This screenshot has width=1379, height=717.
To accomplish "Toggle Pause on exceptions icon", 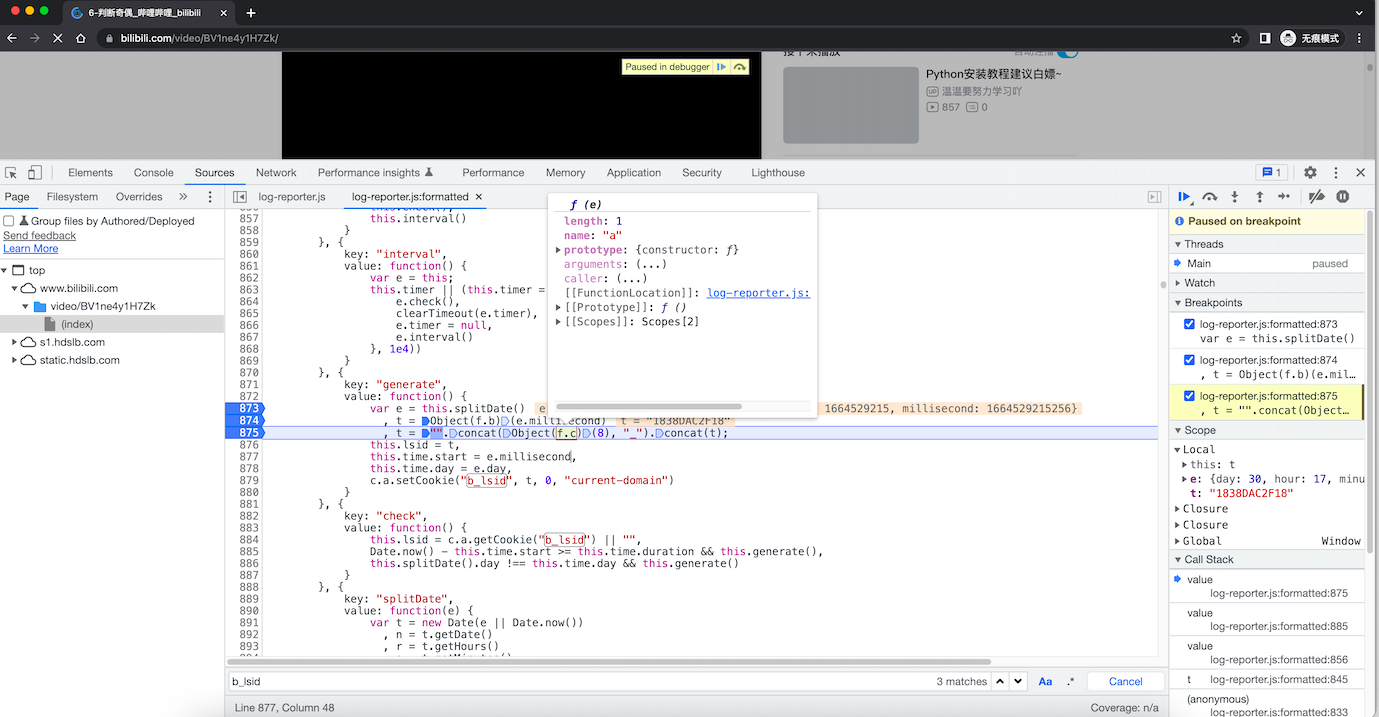I will (1343, 197).
